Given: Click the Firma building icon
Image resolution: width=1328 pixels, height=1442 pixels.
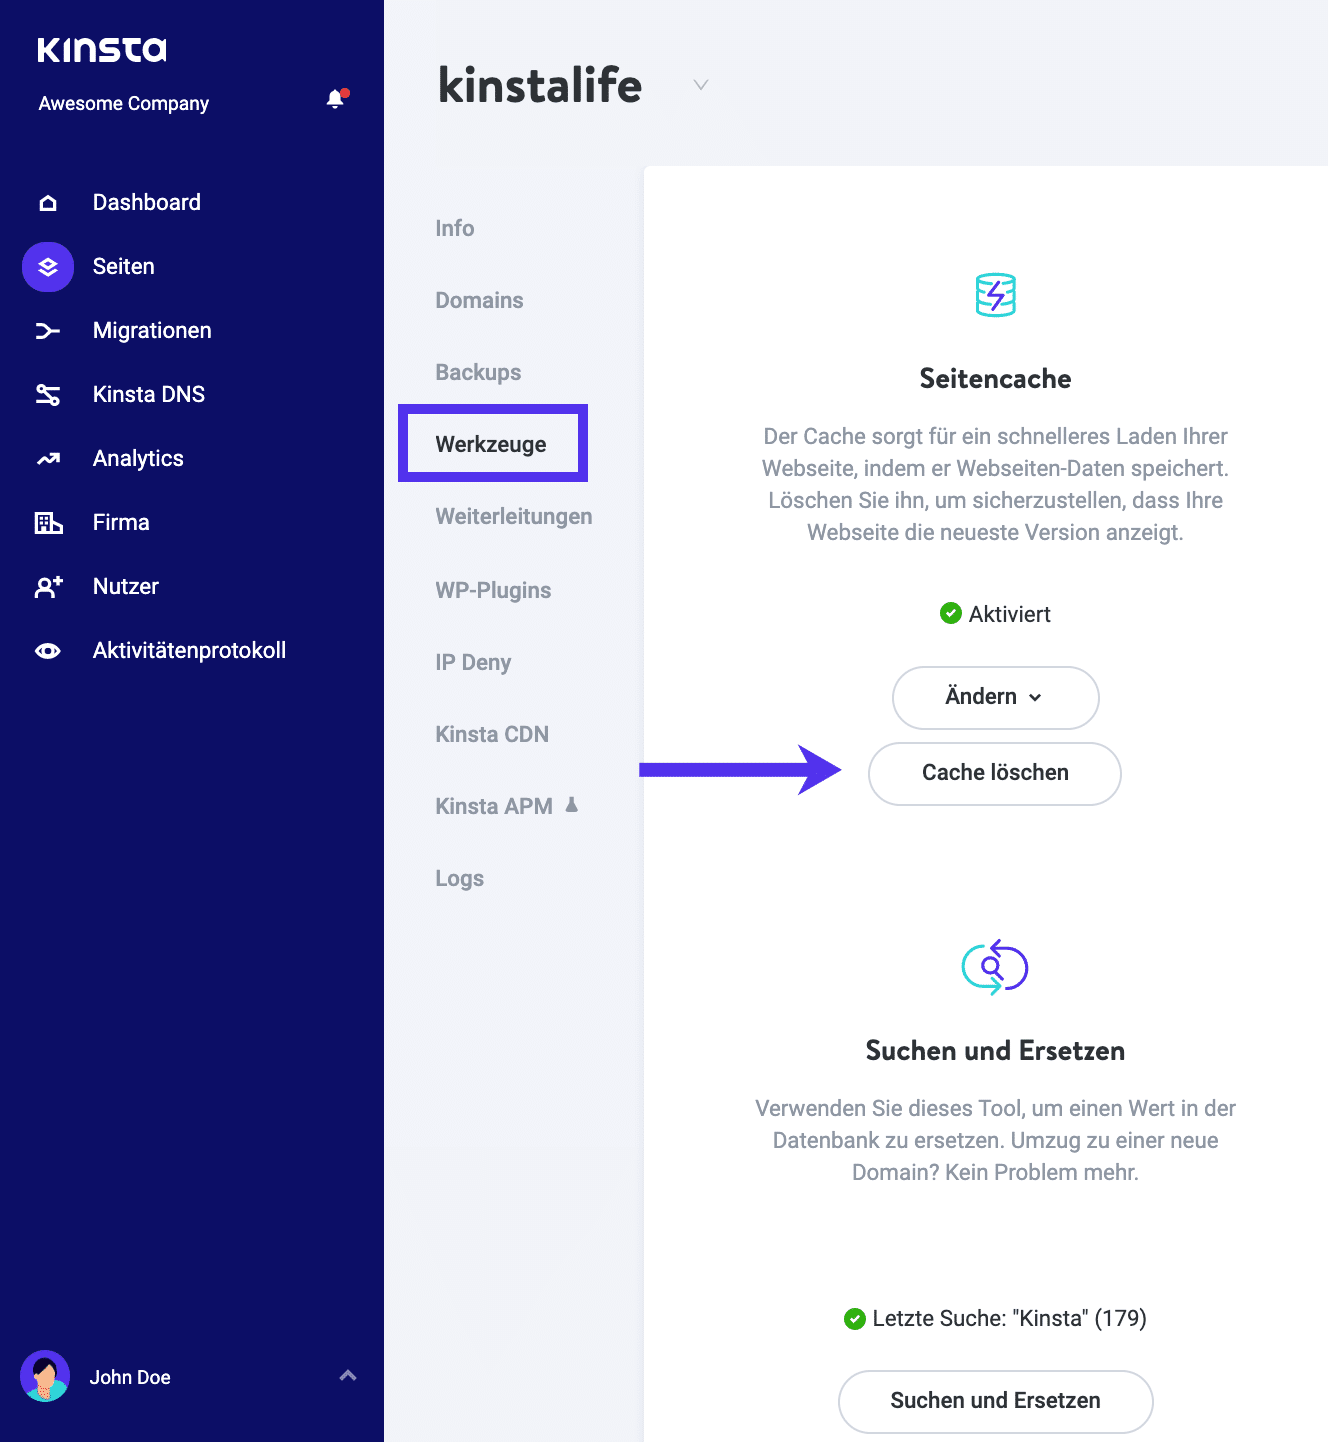Looking at the screenshot, I should coord(47,521).
